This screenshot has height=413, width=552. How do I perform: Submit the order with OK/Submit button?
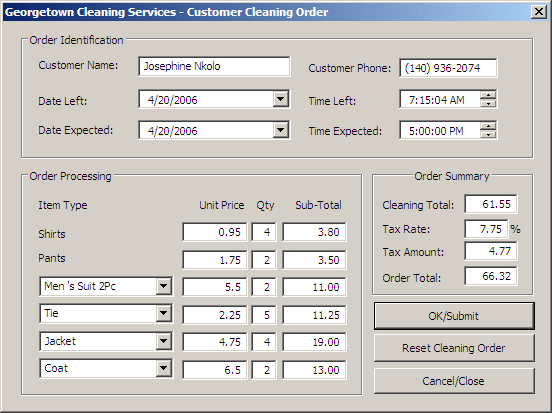[454, 316]
